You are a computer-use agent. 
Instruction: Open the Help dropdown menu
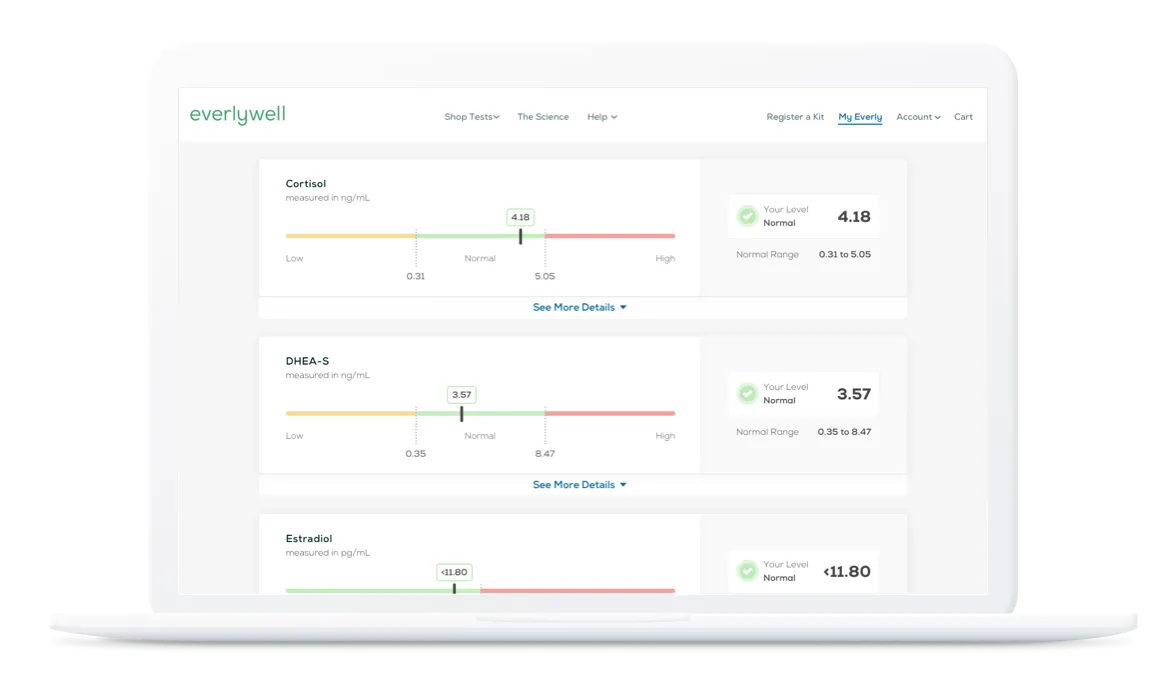click(x=601, y=117)
